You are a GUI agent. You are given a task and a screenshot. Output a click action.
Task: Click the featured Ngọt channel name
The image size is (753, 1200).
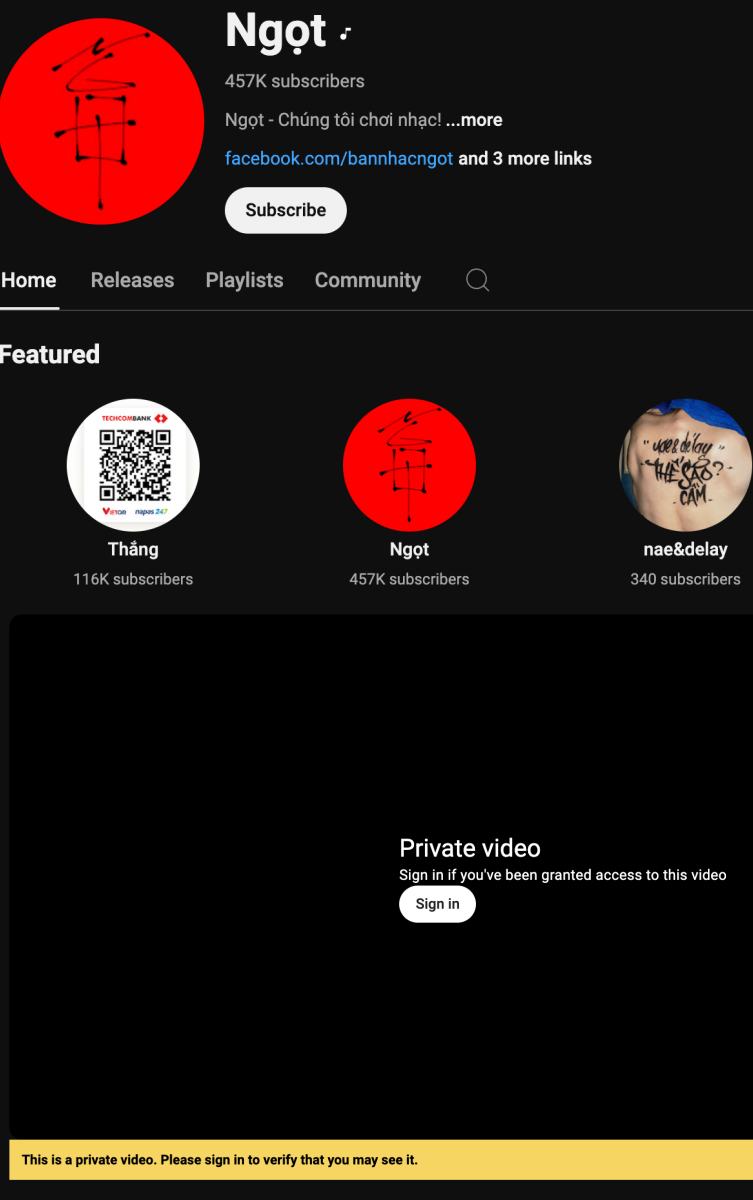pos(409,549)
